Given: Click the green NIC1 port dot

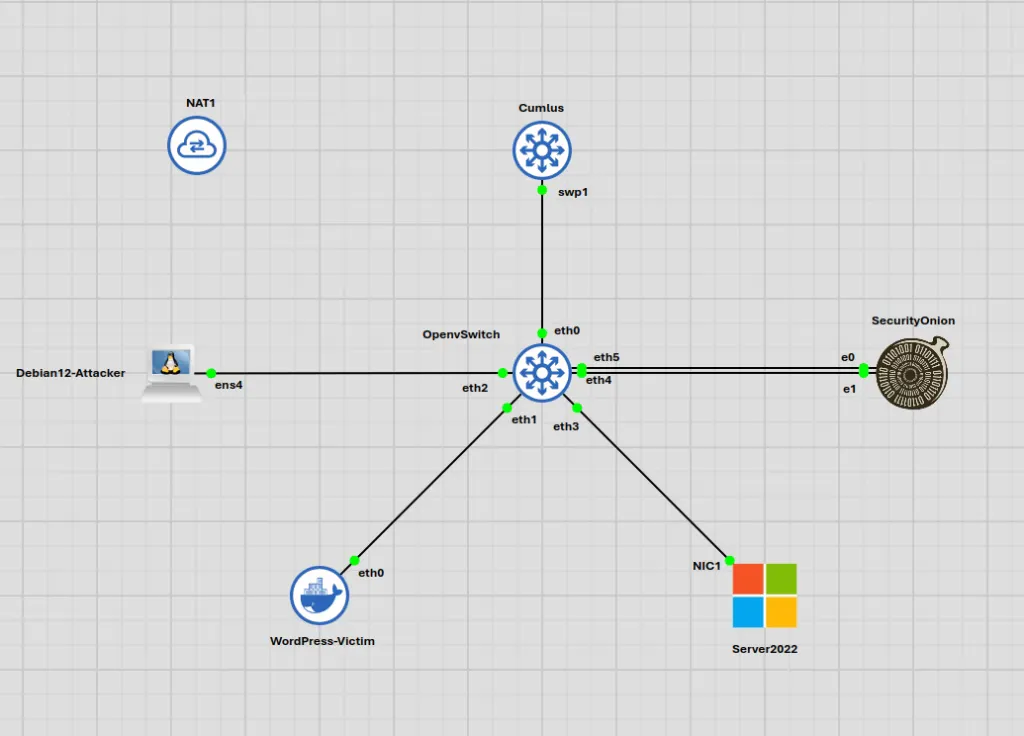Looking at the screenshot, I should [729, 560].
